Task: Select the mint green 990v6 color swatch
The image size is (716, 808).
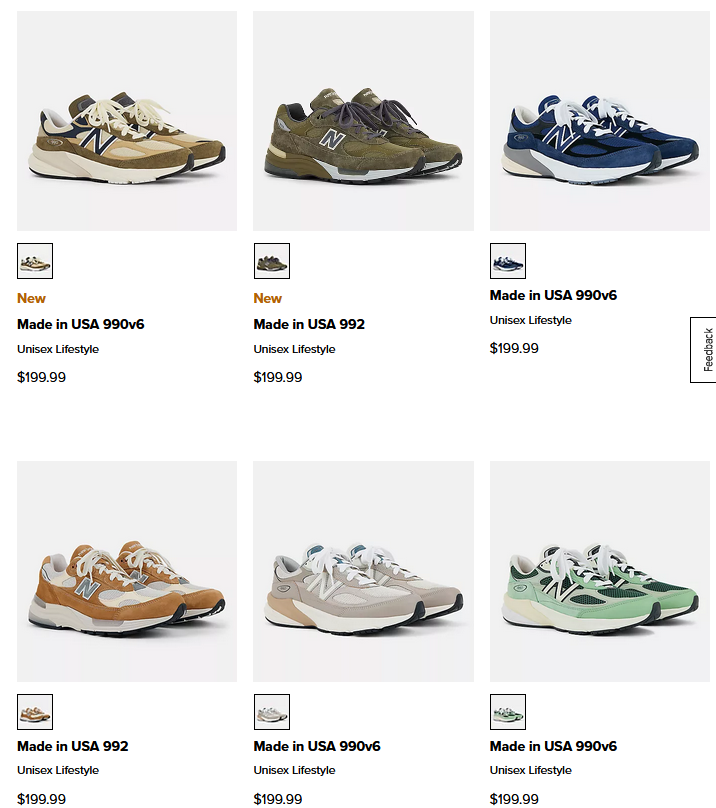Action: 508,712
